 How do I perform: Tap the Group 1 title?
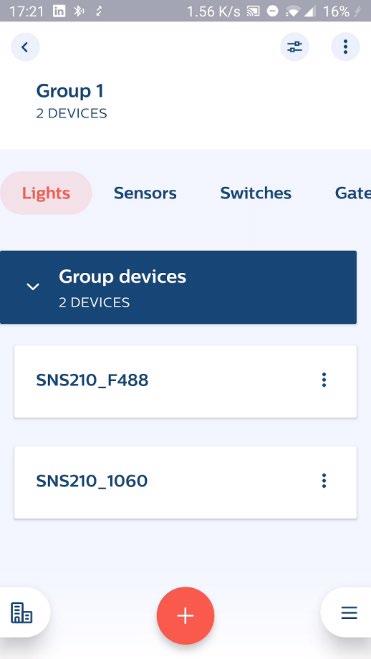point(70,91)
